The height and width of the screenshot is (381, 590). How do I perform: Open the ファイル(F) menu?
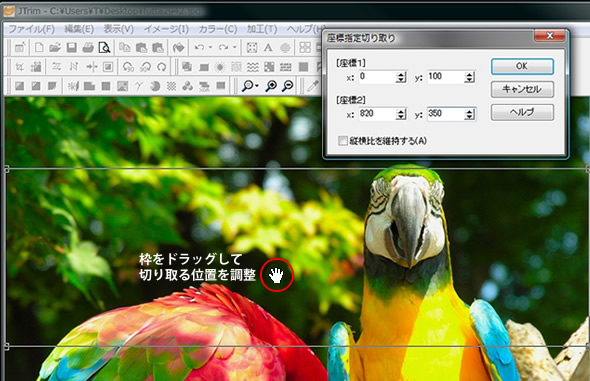pos(32,29)
